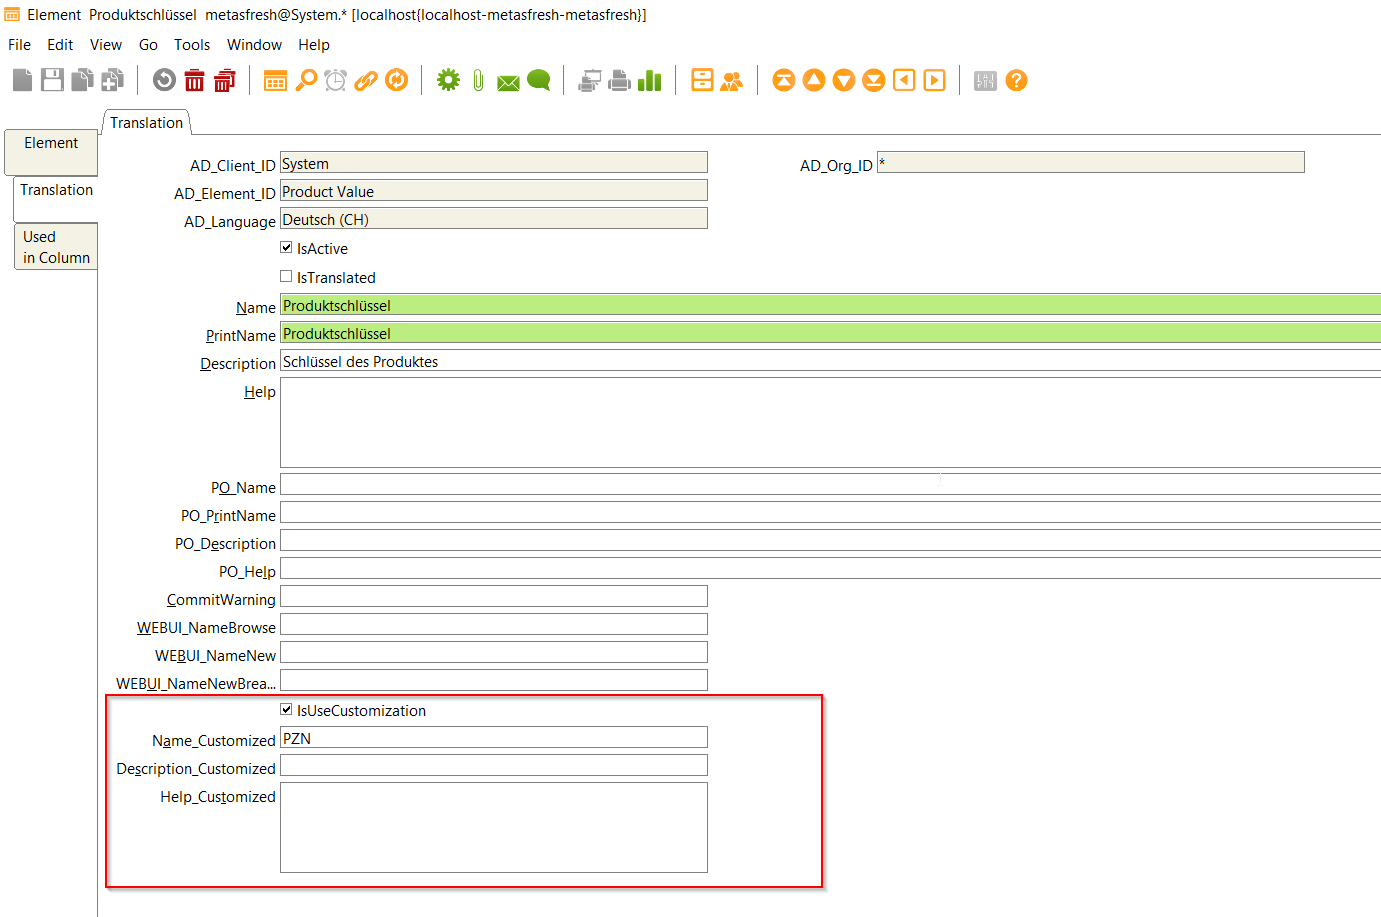Open the Tools menu
The width and height of the screenshot is (1381, 917).
pyautogui.click(x=192, y=45)
